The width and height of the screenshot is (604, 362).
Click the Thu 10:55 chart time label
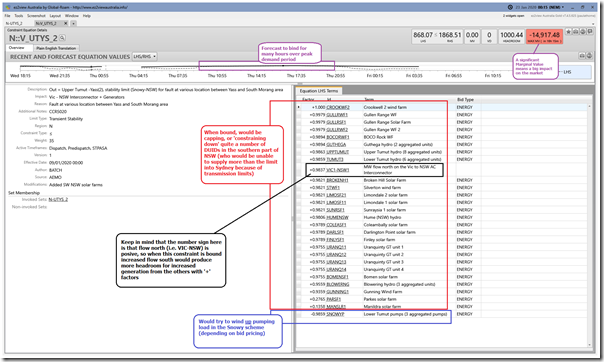[x=216, y=76]
